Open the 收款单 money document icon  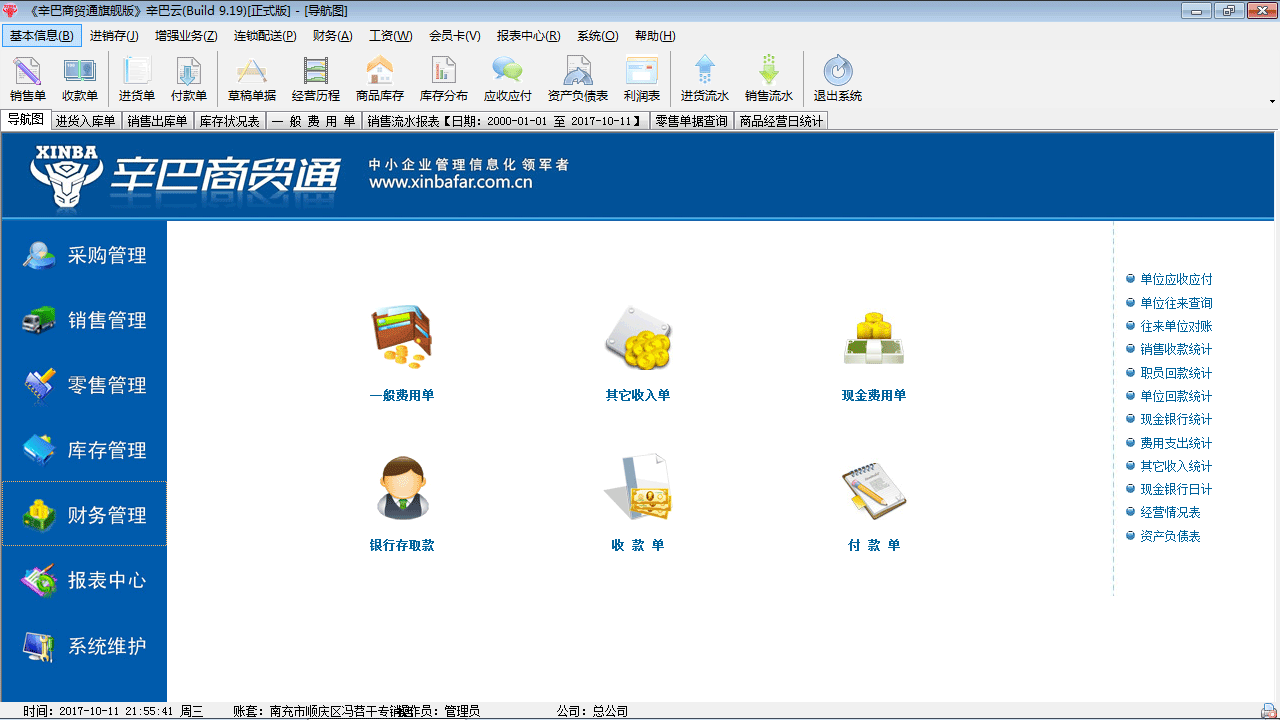pos(638,488)
